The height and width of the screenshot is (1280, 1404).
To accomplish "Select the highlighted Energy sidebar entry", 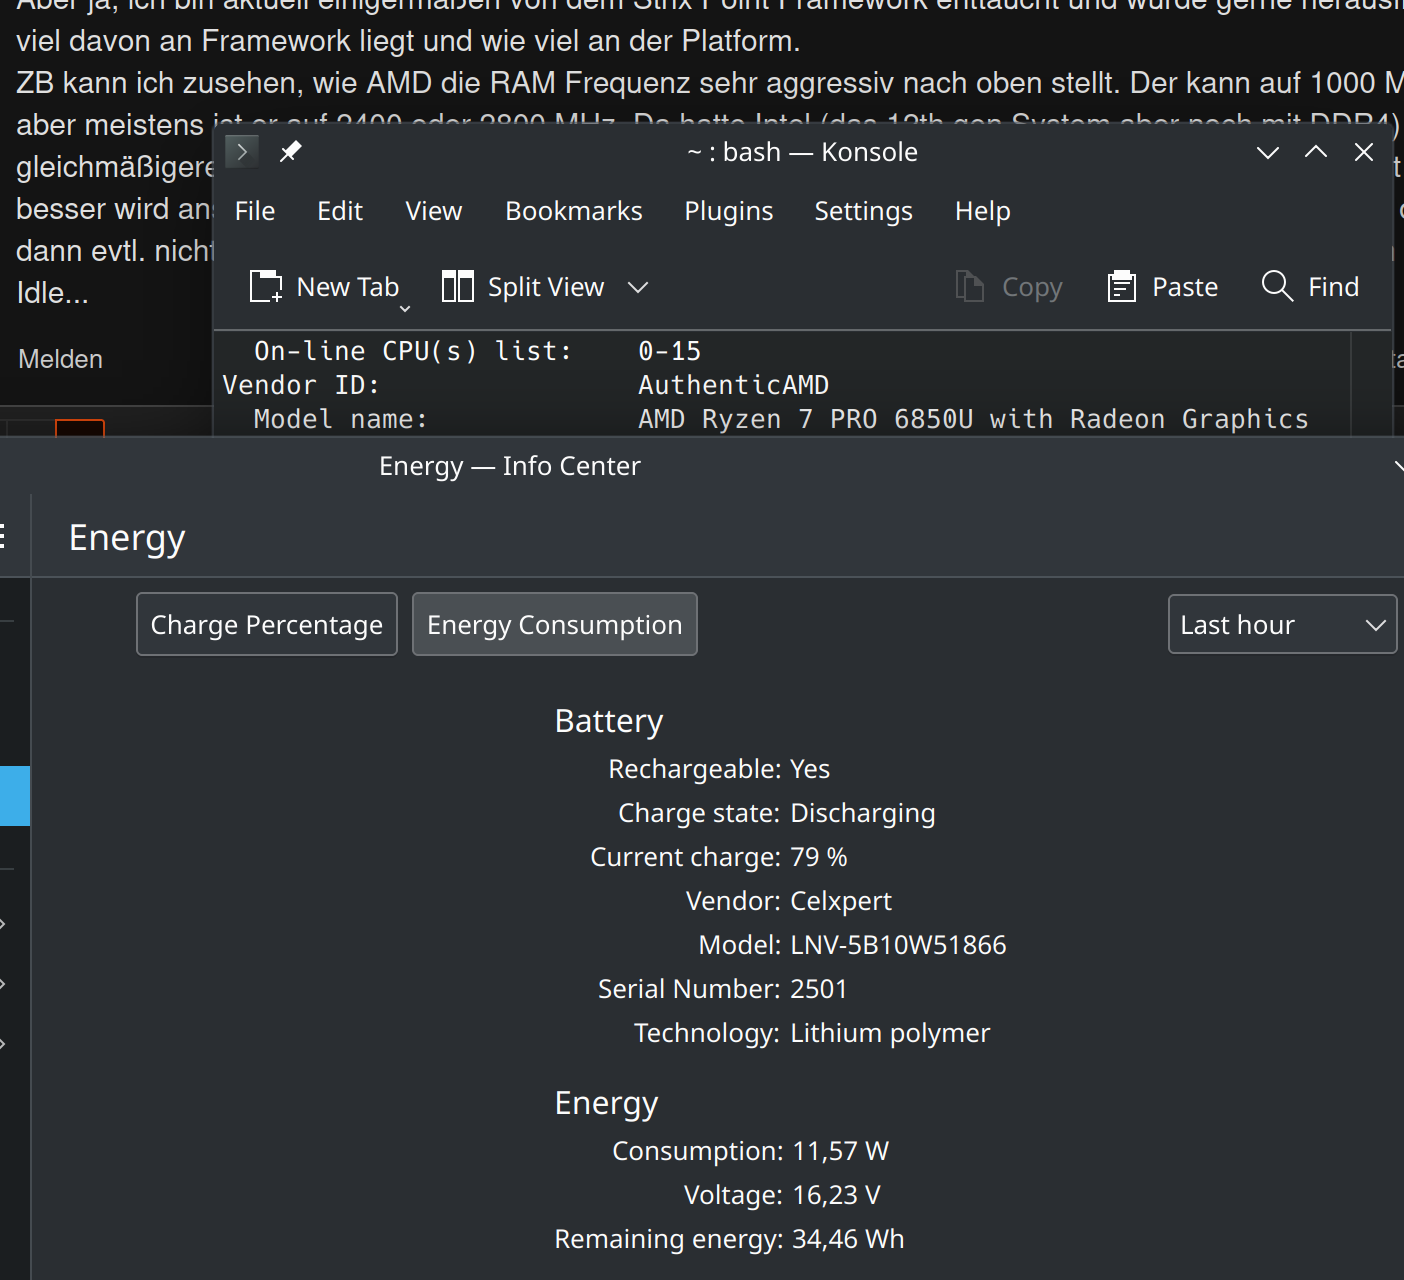I will click(14, 795).
